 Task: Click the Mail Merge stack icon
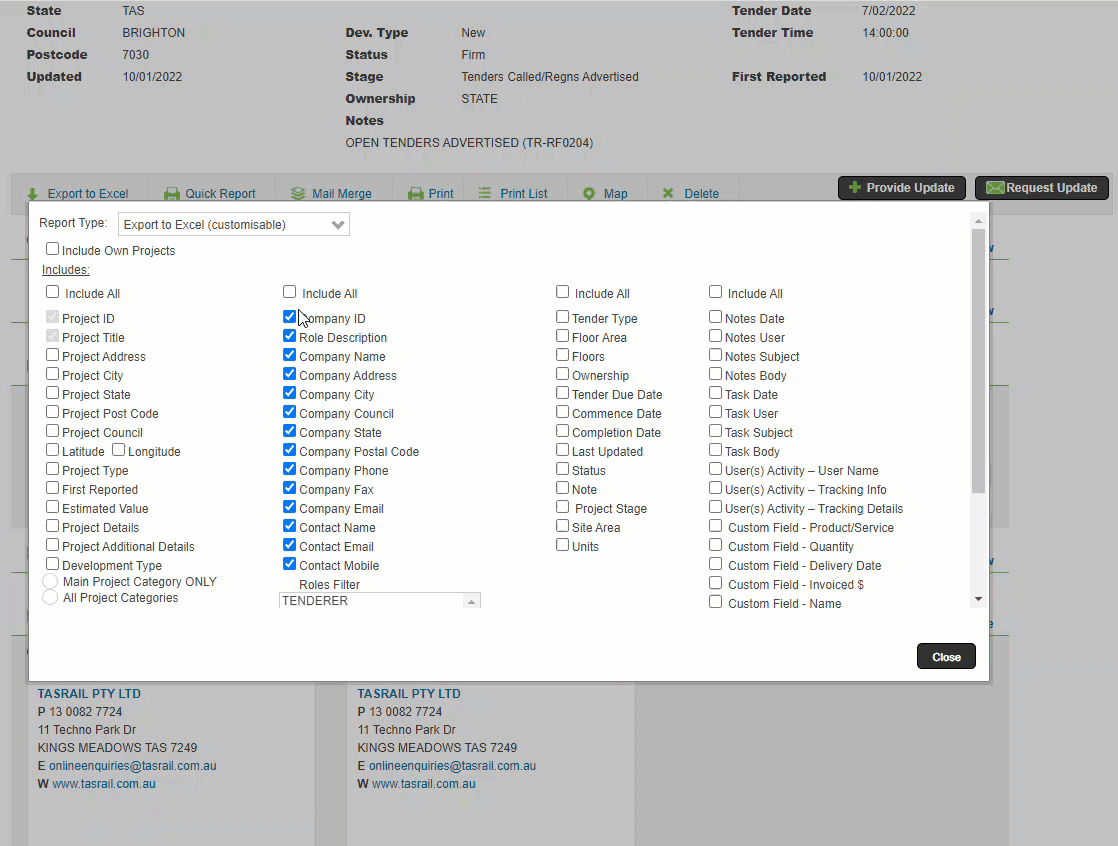point(298,194)
